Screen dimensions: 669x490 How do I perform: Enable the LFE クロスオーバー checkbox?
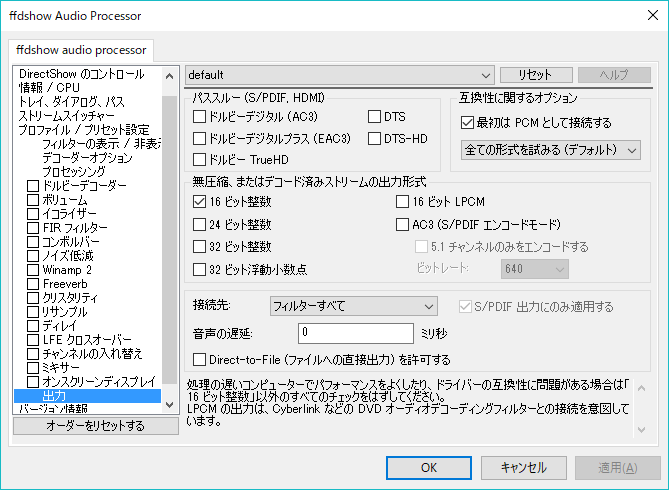pos(33,340)
